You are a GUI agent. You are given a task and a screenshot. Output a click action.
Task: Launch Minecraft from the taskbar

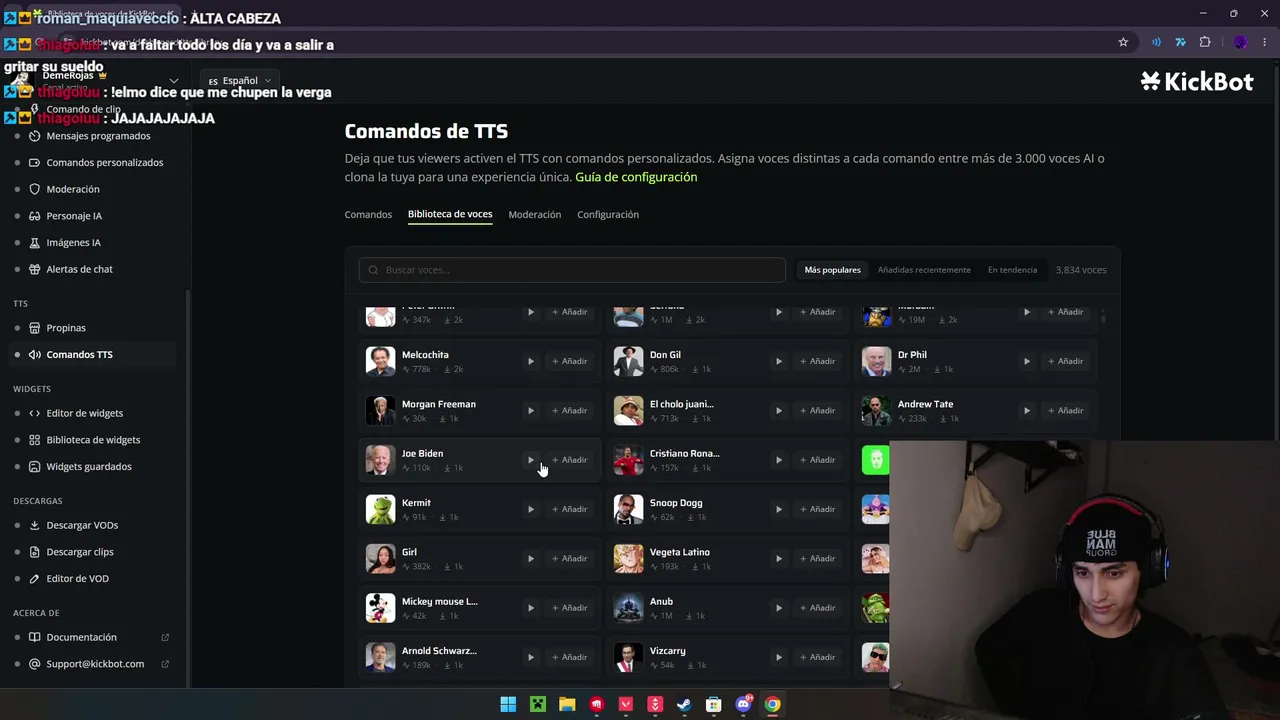point(538,704)
